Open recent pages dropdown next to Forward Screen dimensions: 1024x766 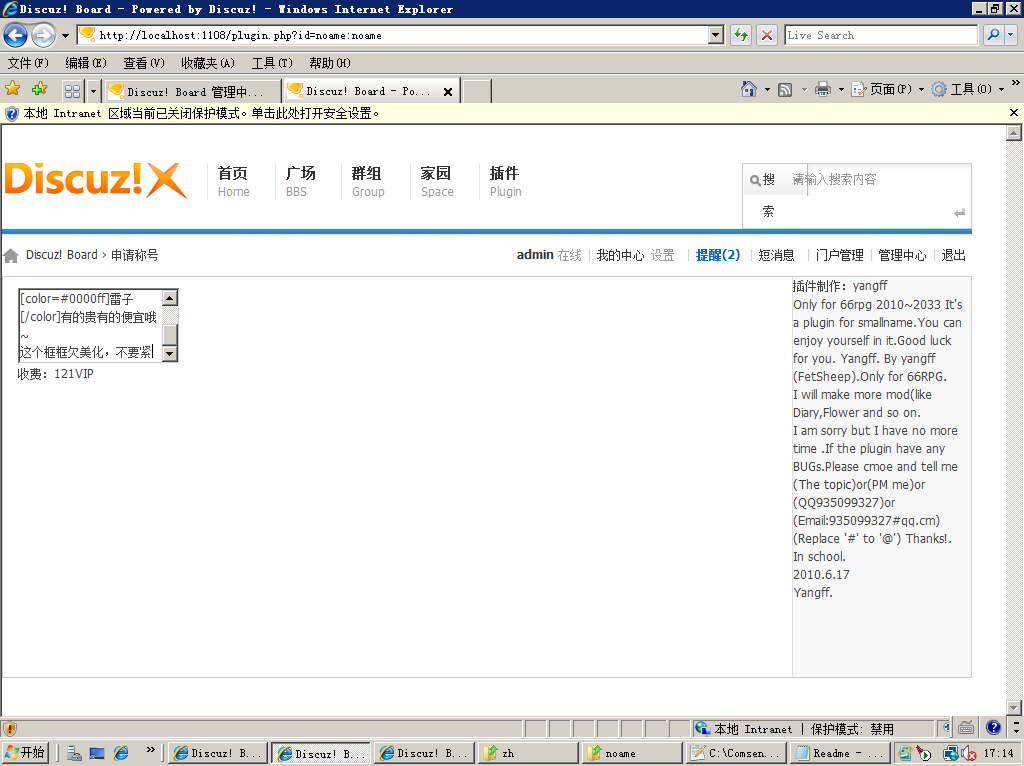tap(65, 36)
